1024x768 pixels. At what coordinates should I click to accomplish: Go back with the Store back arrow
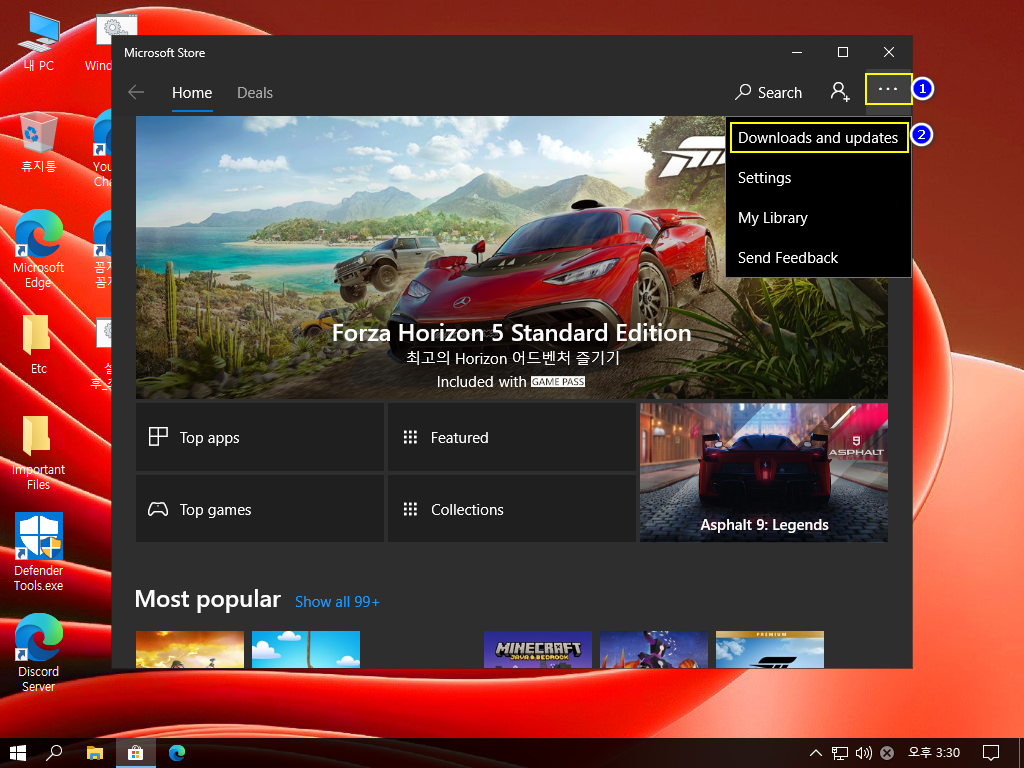pos(136,92)
